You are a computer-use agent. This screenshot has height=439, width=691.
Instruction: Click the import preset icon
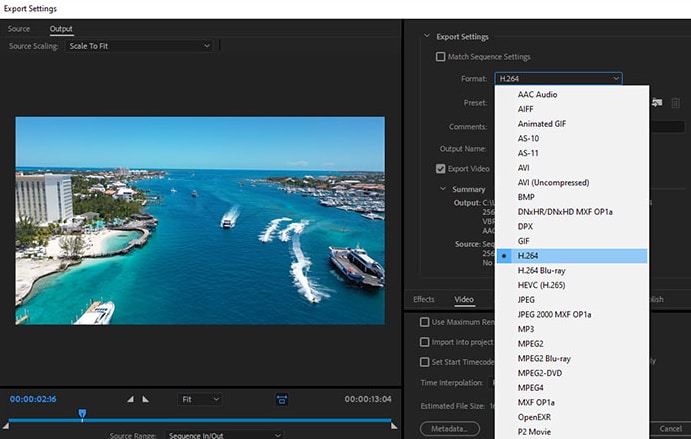[x=657, y=103]
